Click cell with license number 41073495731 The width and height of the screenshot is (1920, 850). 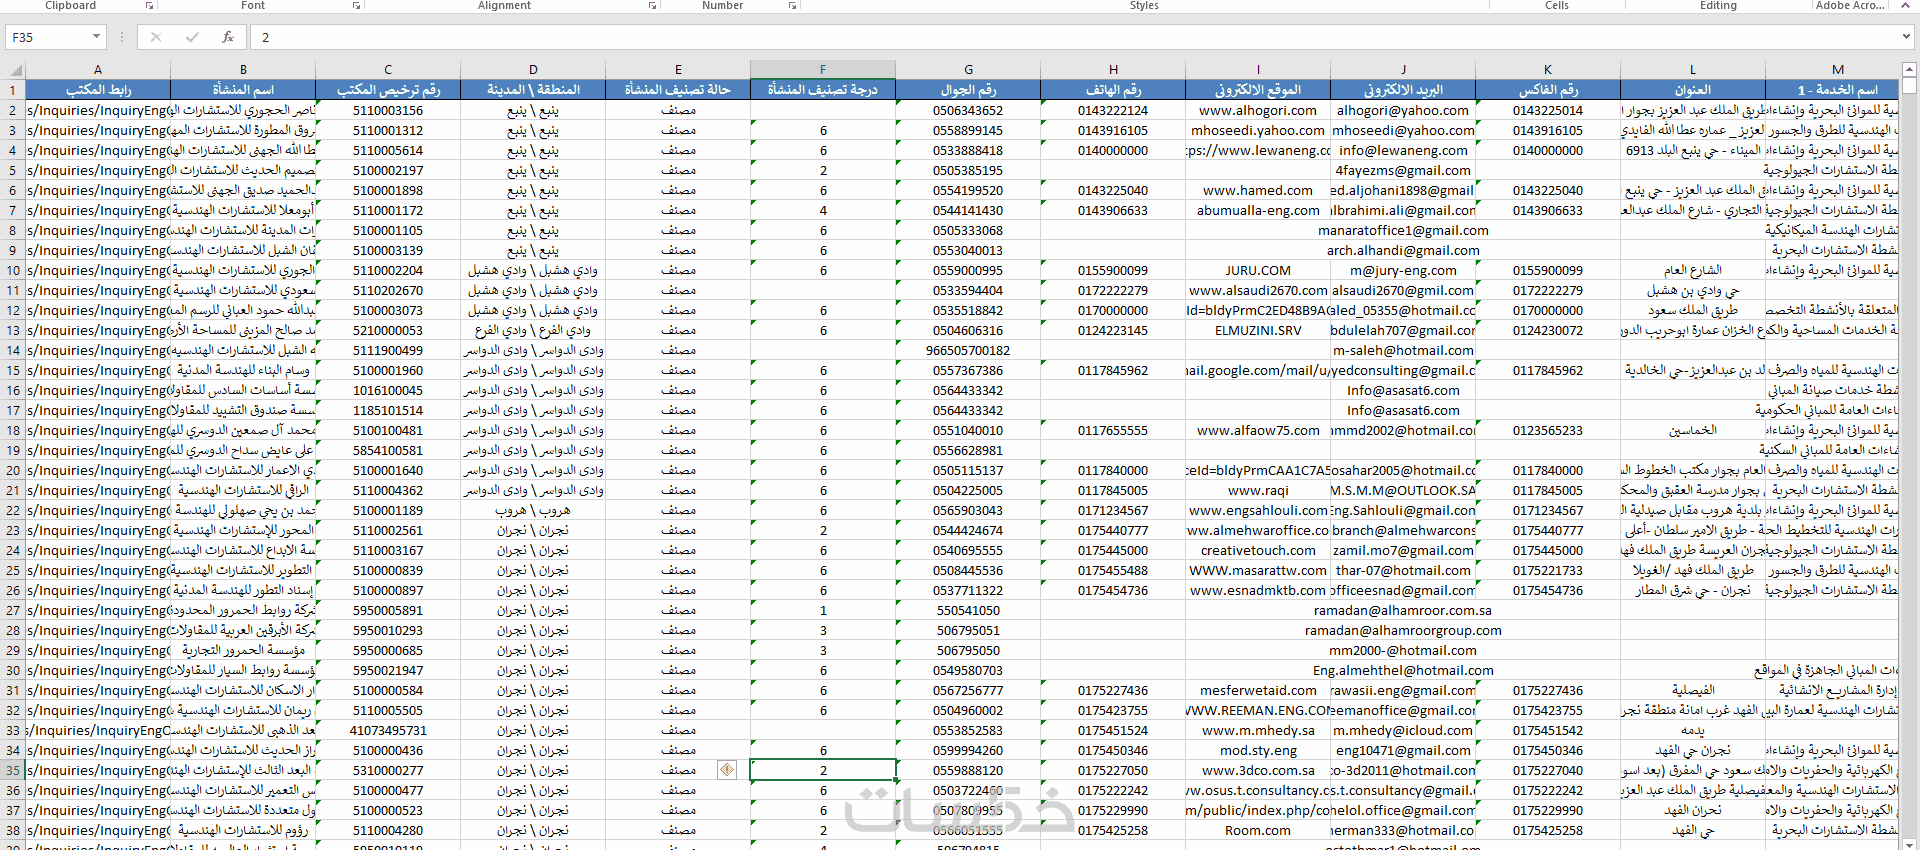click(388, 730)
